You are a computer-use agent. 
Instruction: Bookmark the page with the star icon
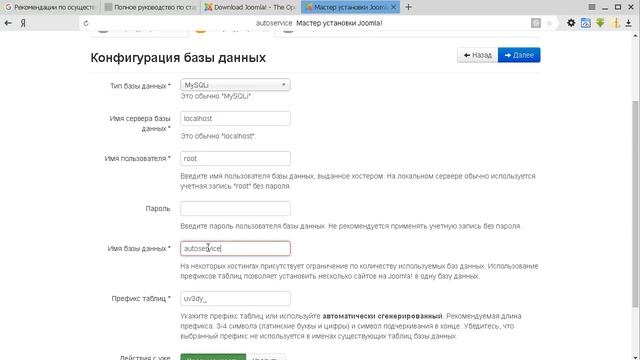[x=549, y=23]
